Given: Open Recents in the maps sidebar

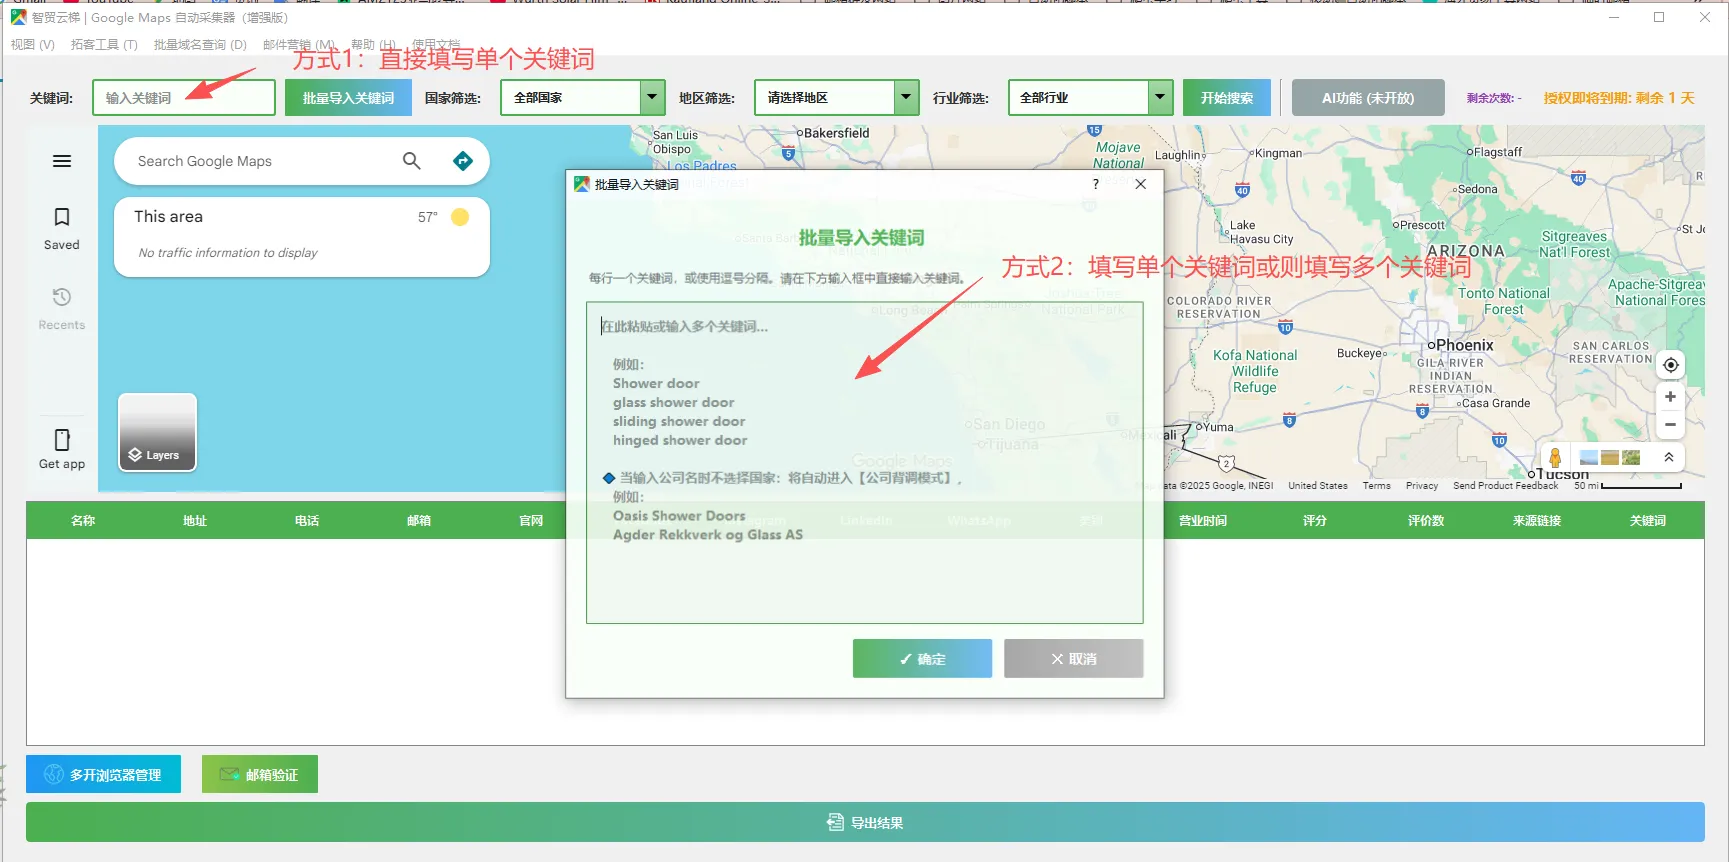Looking at the screenshot, I should tap(62, 309).
